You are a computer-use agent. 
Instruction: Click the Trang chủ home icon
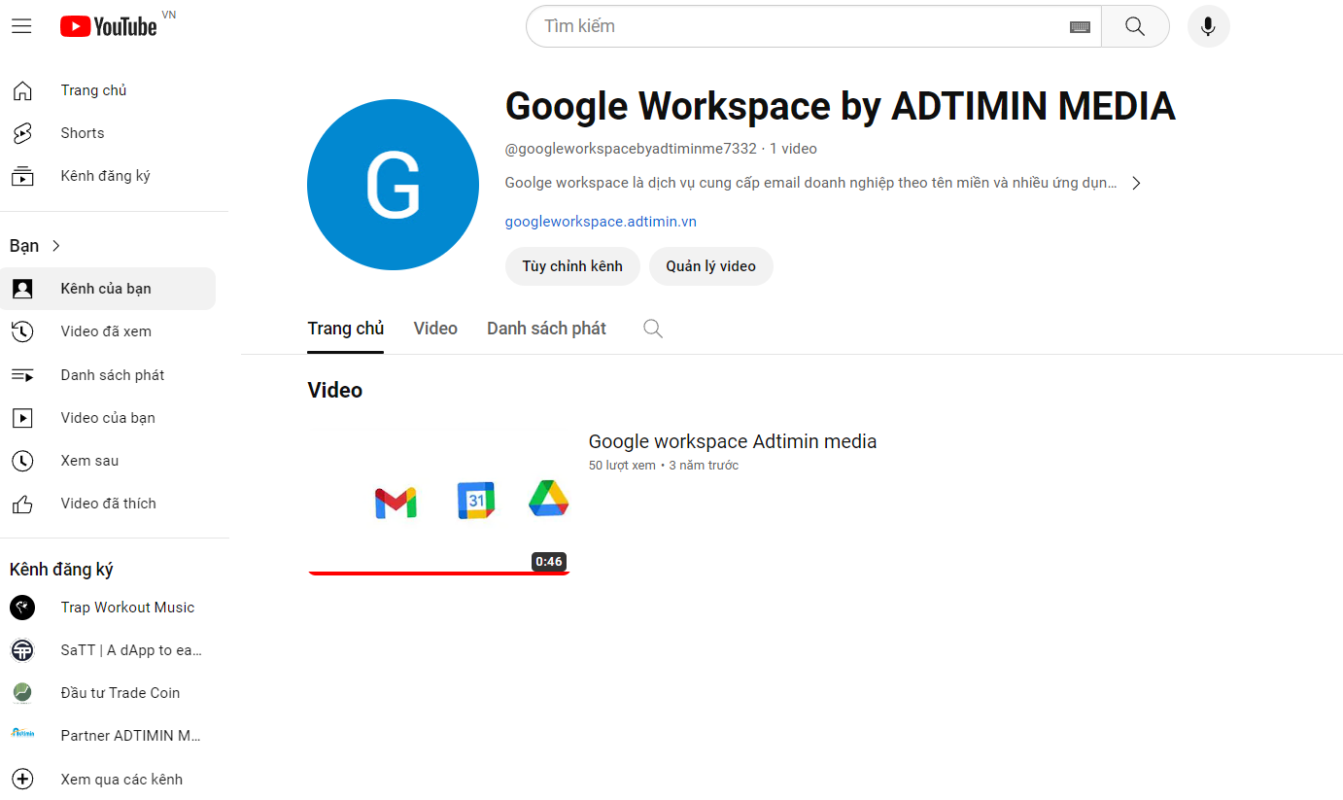22,91
